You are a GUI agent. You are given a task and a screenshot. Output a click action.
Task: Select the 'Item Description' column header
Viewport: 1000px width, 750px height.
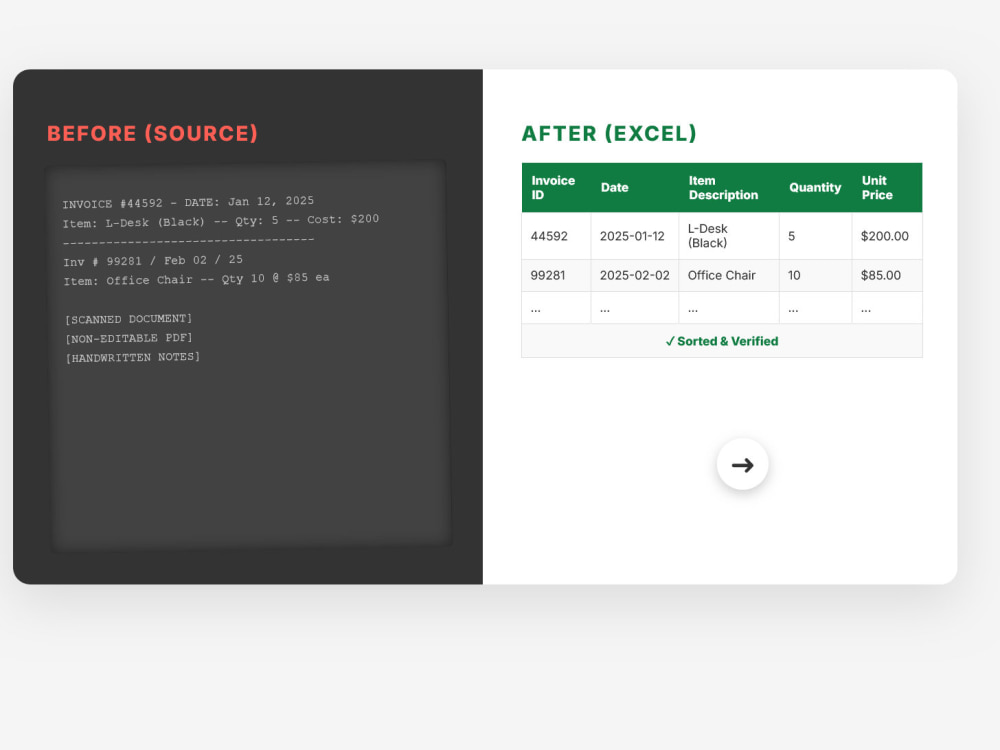729,188
